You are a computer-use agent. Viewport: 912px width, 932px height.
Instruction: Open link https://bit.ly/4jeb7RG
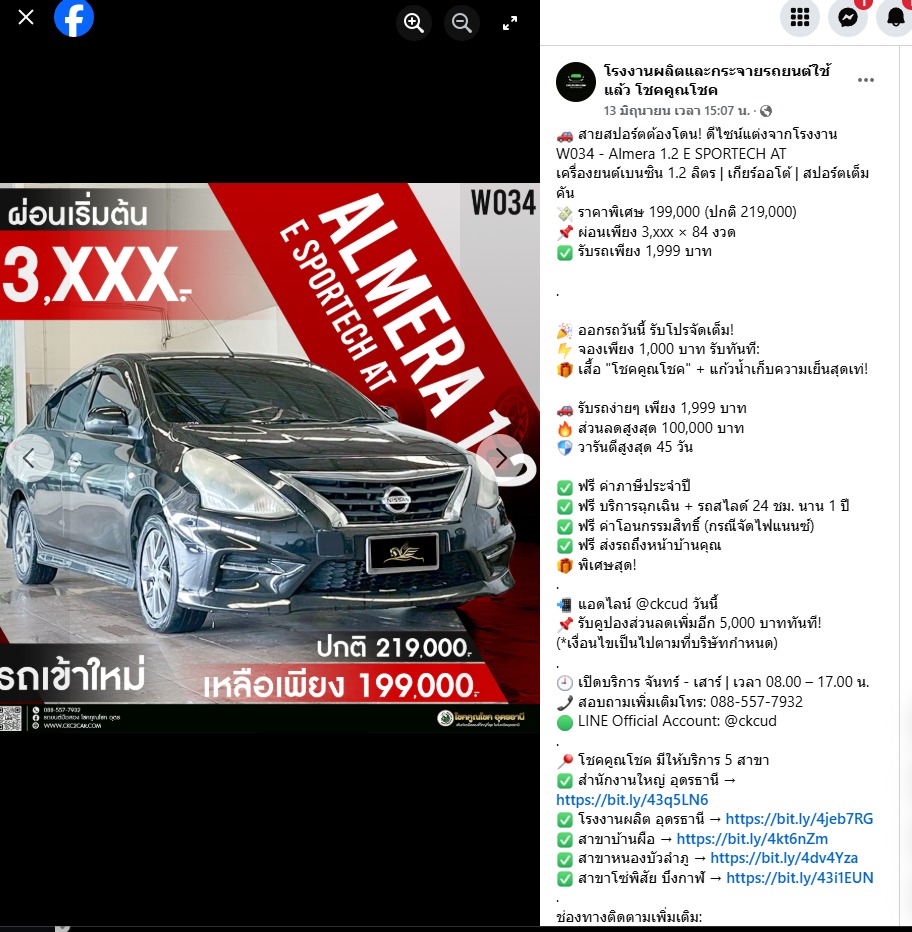pyautogui.click(x=799, y=819)
